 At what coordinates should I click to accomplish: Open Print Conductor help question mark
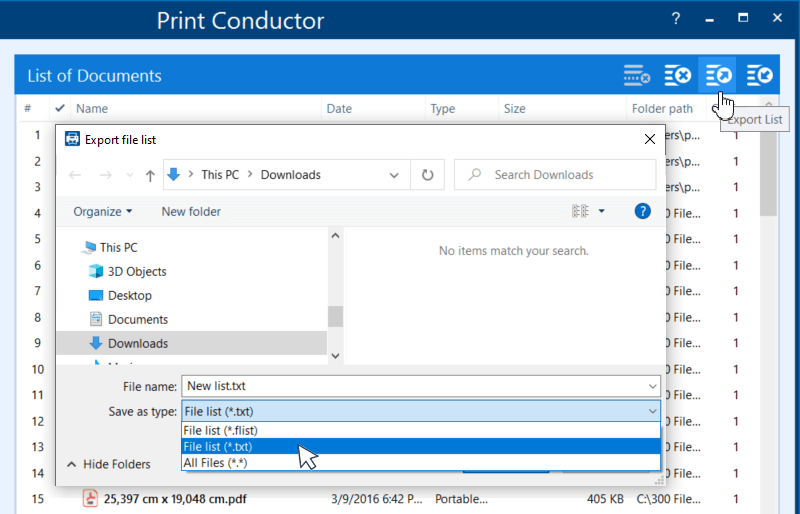tap(676, 19)
